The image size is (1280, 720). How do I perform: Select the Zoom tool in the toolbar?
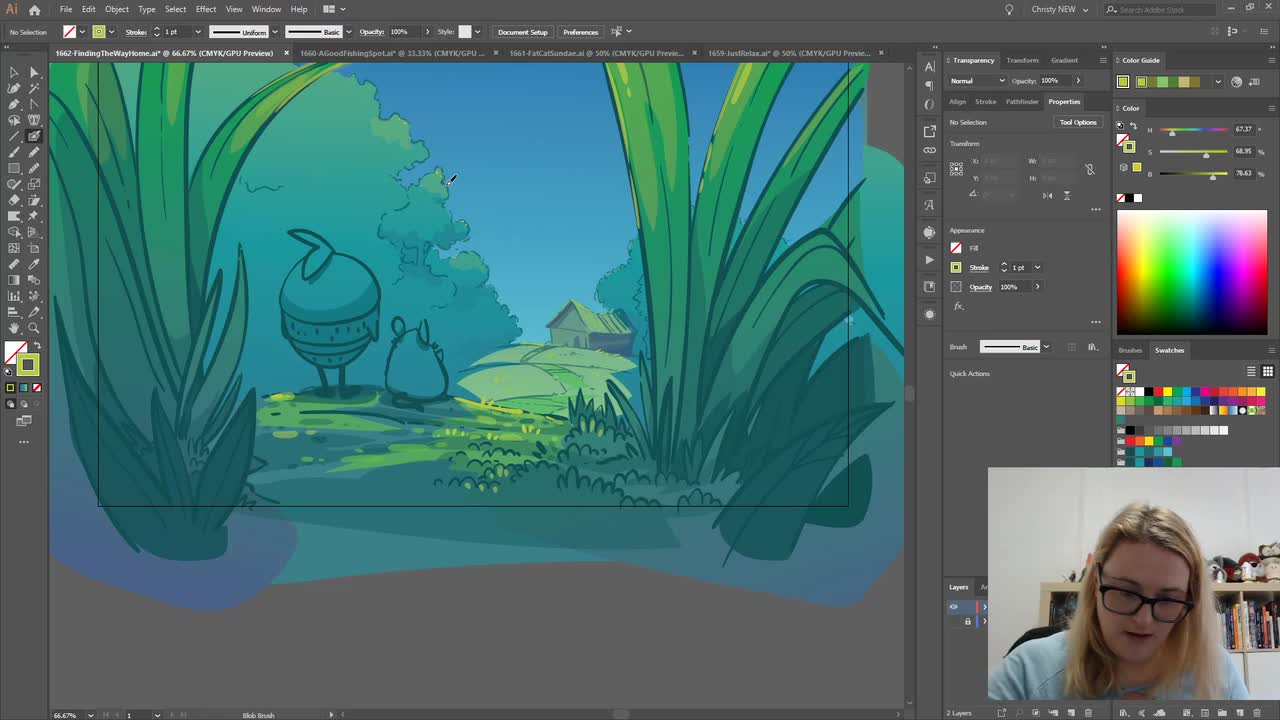33,327
